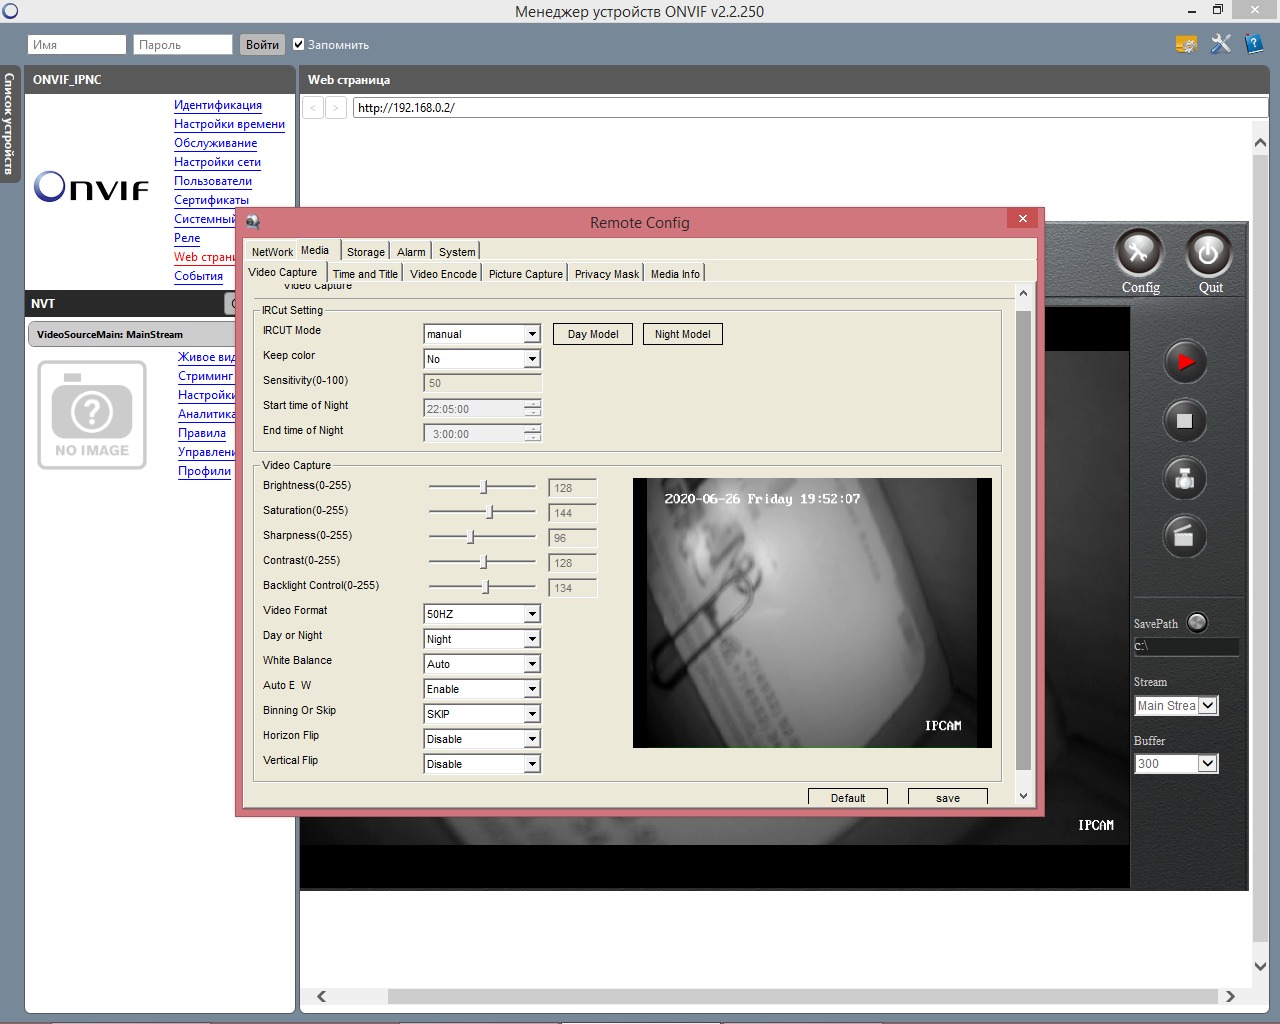Viewport: 1280px width, 1024px height.
Task: Click the Night Model button
Action: tap(682, 334)
